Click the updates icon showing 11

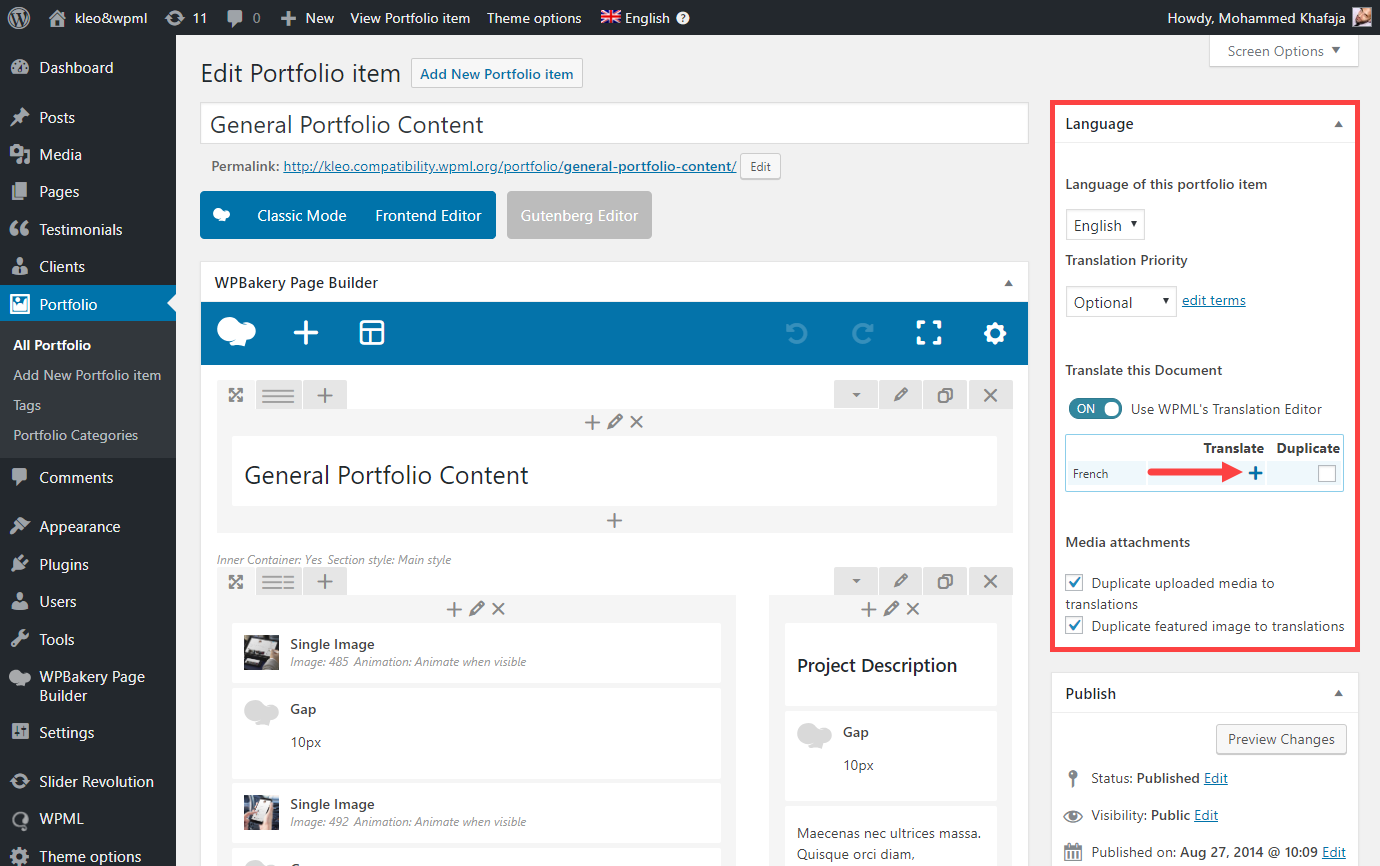pos(186,17)
